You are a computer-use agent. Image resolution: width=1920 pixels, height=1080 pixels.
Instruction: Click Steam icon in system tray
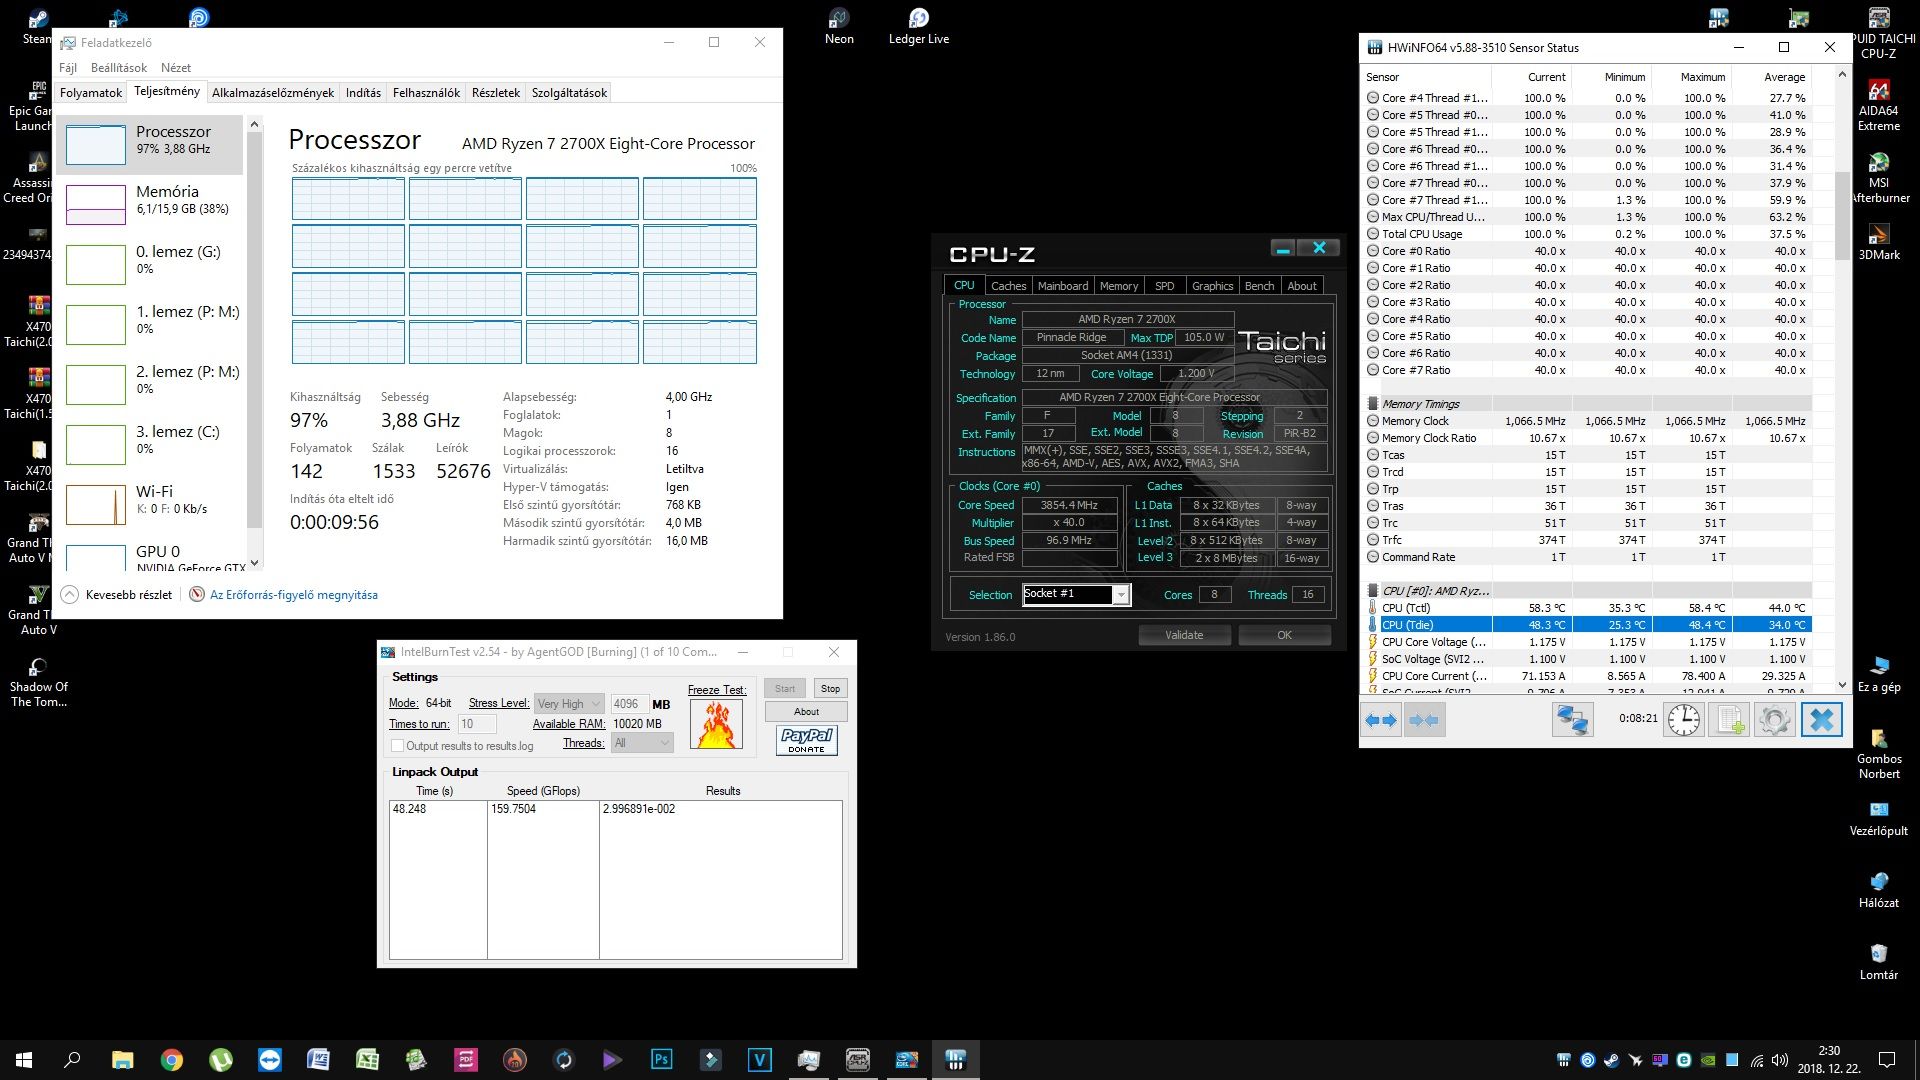[1611, 1060]
